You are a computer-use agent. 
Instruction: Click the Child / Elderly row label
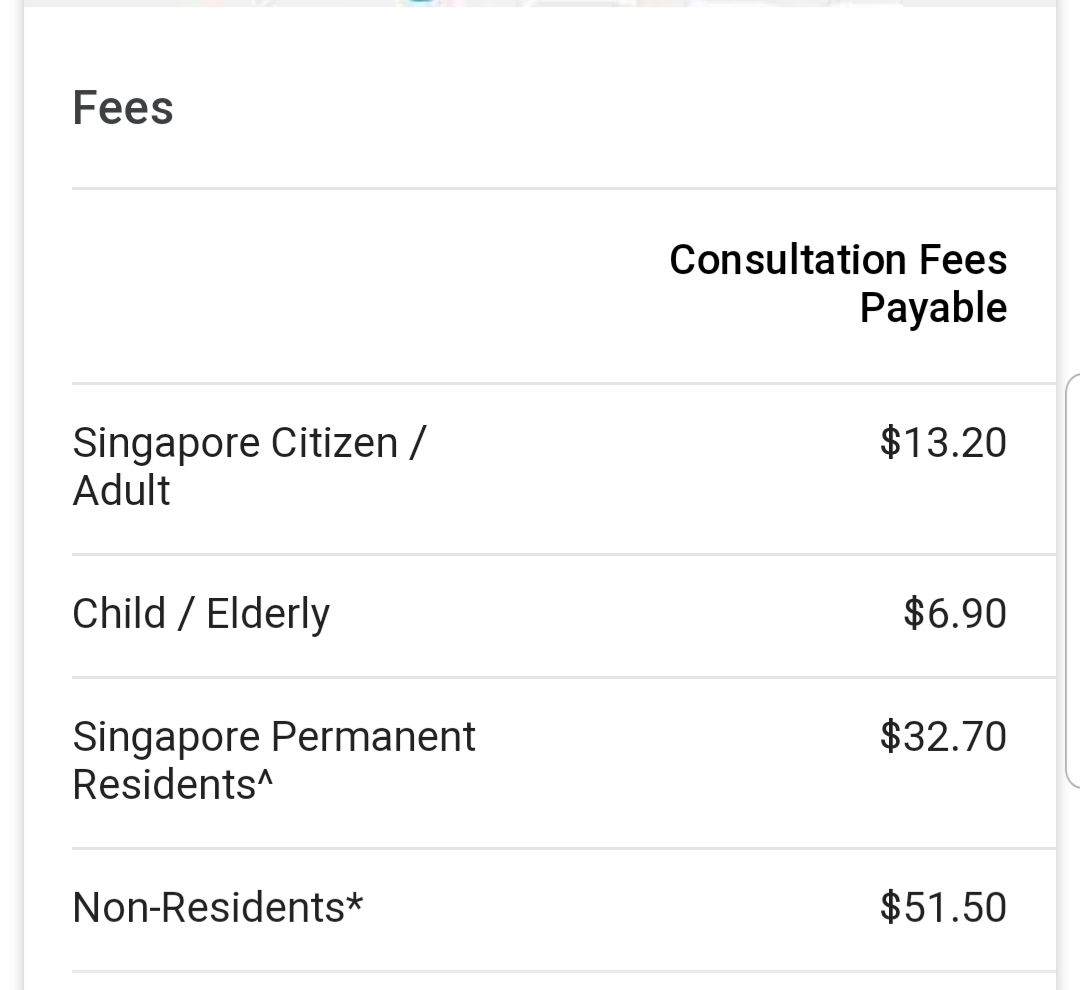click(201, 613)
